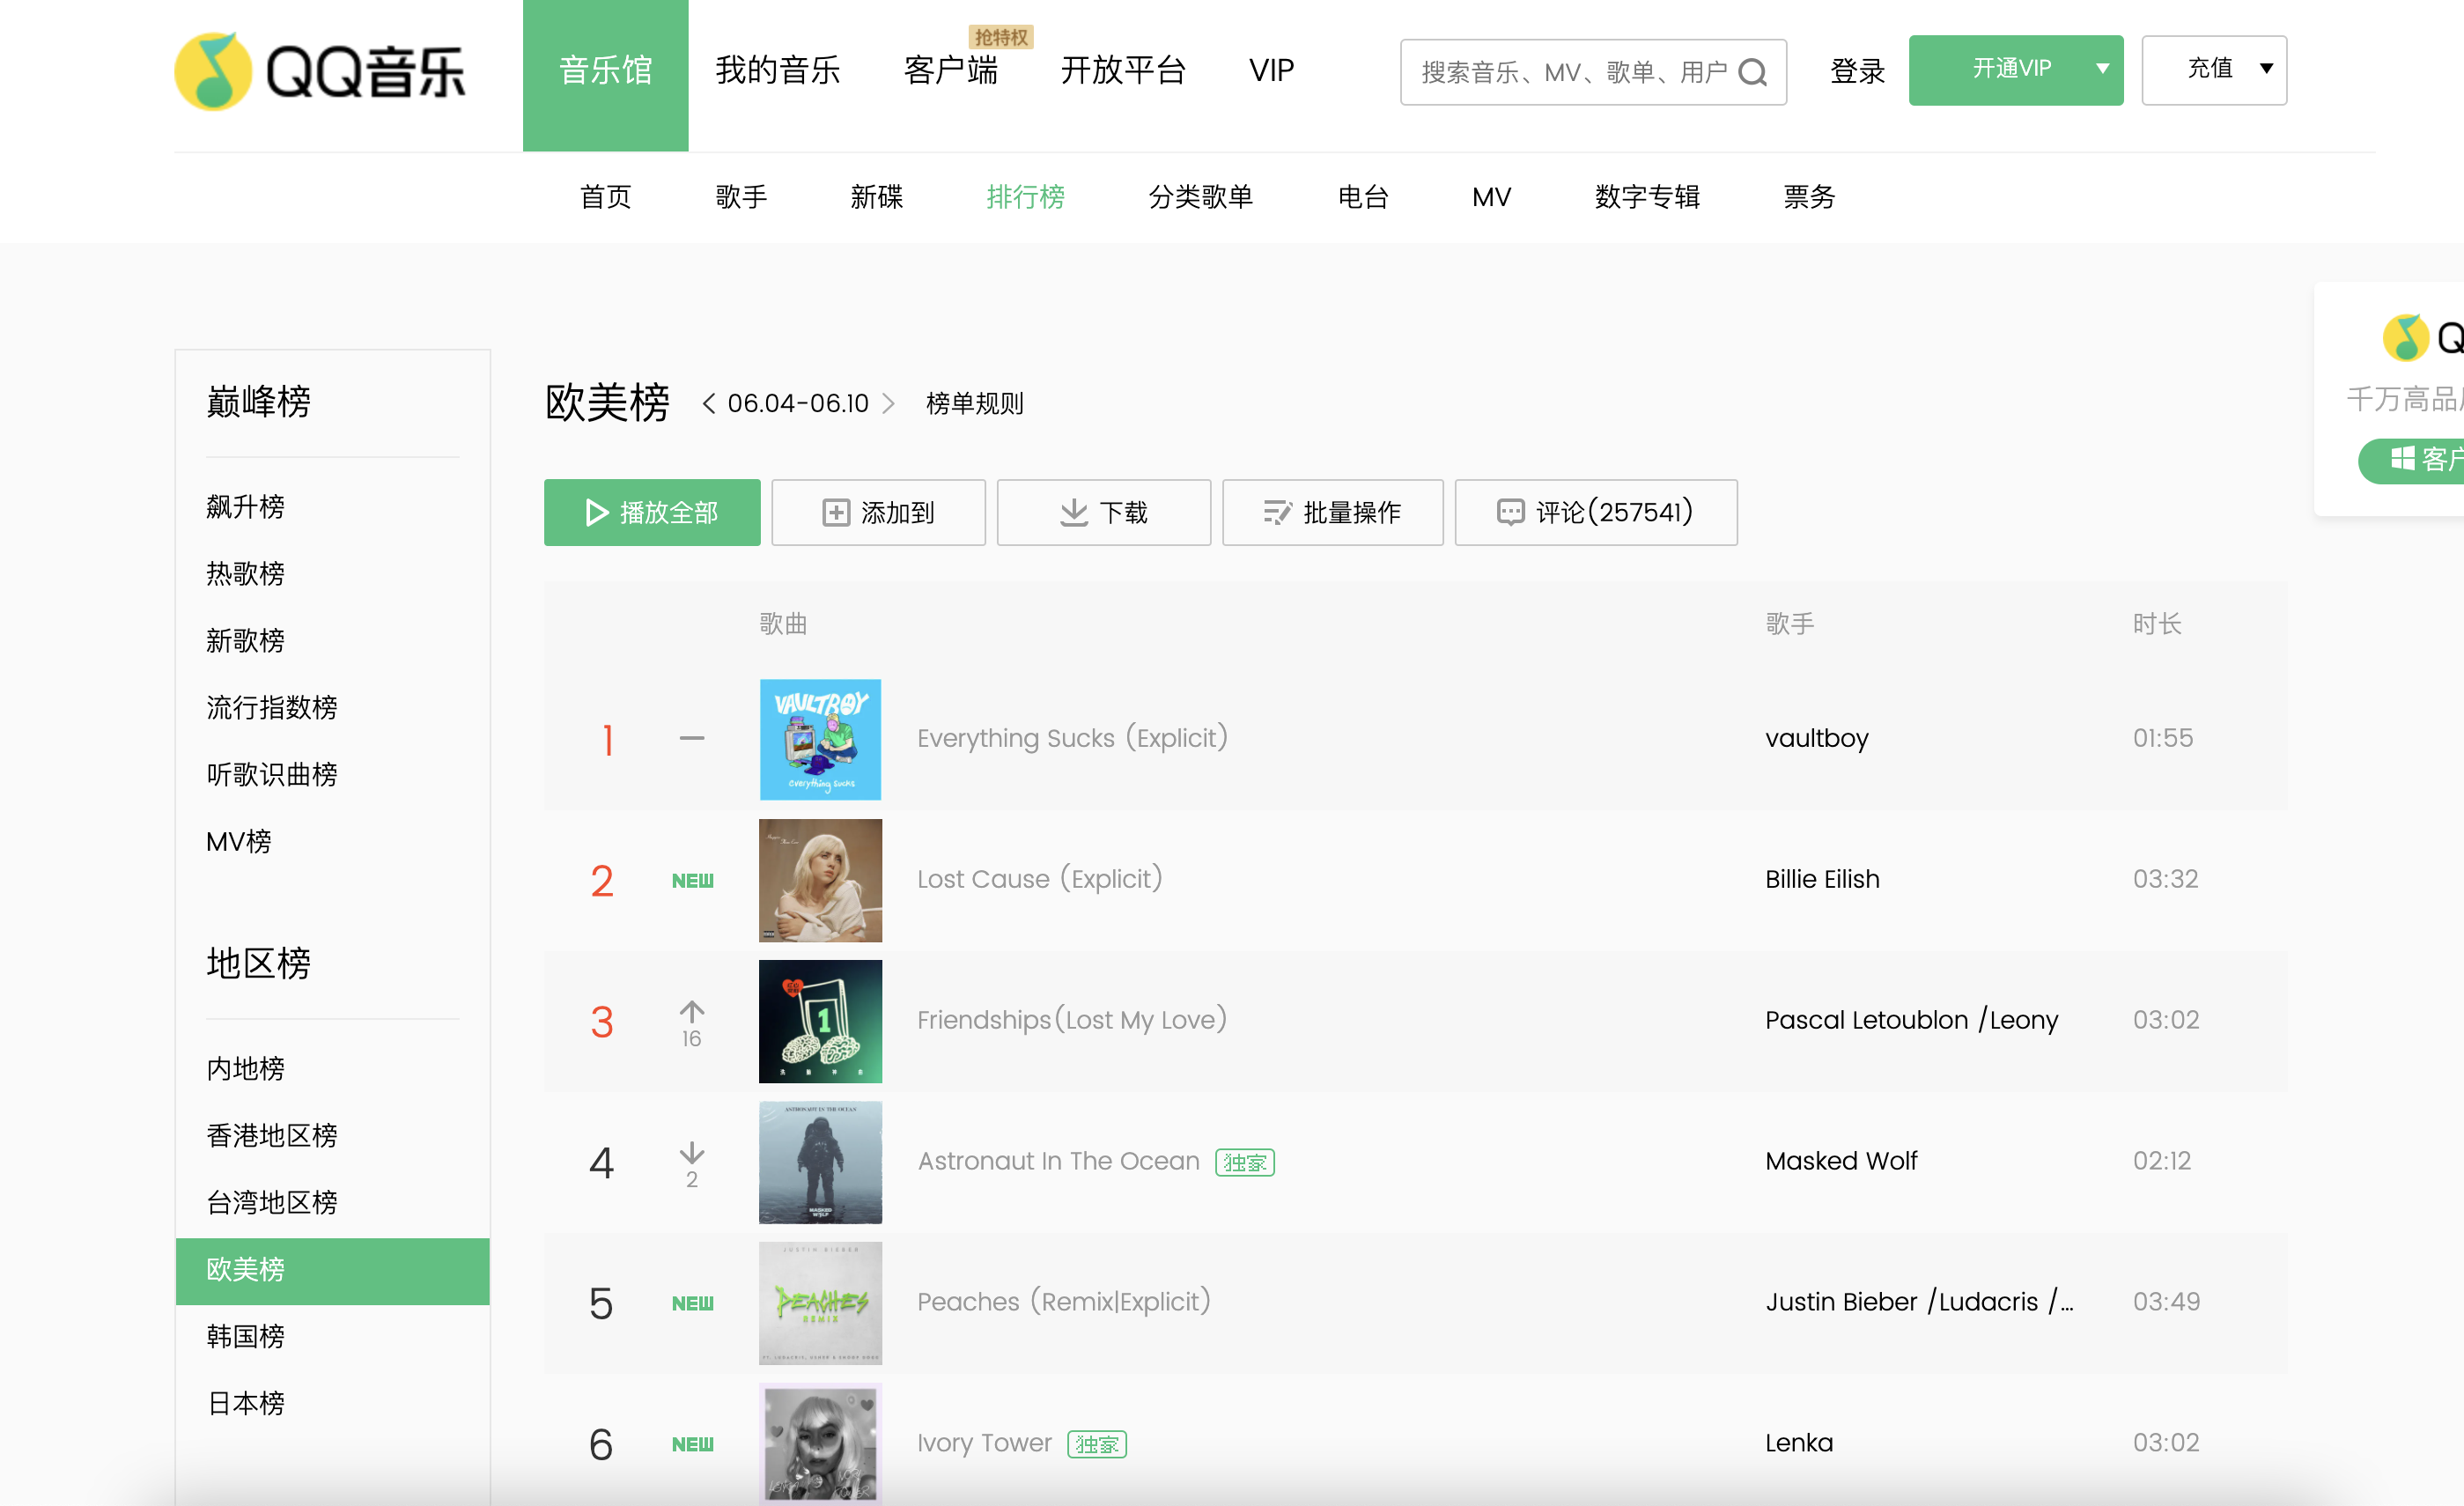Go to next week chart arrow
2464x1506 pixels.
point(888,403)
